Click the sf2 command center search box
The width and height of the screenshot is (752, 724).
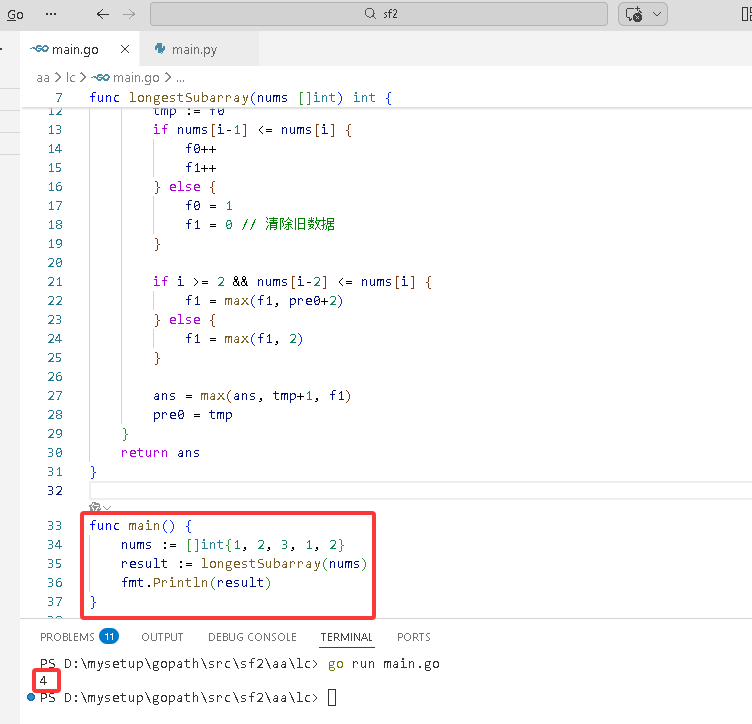click(x=379, y=14)
